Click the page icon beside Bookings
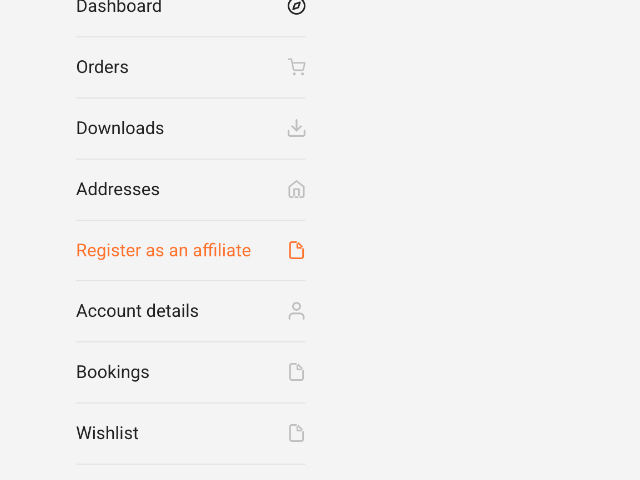Image resolution: width=640 pixels, height=480 pixels. (296, 372)
